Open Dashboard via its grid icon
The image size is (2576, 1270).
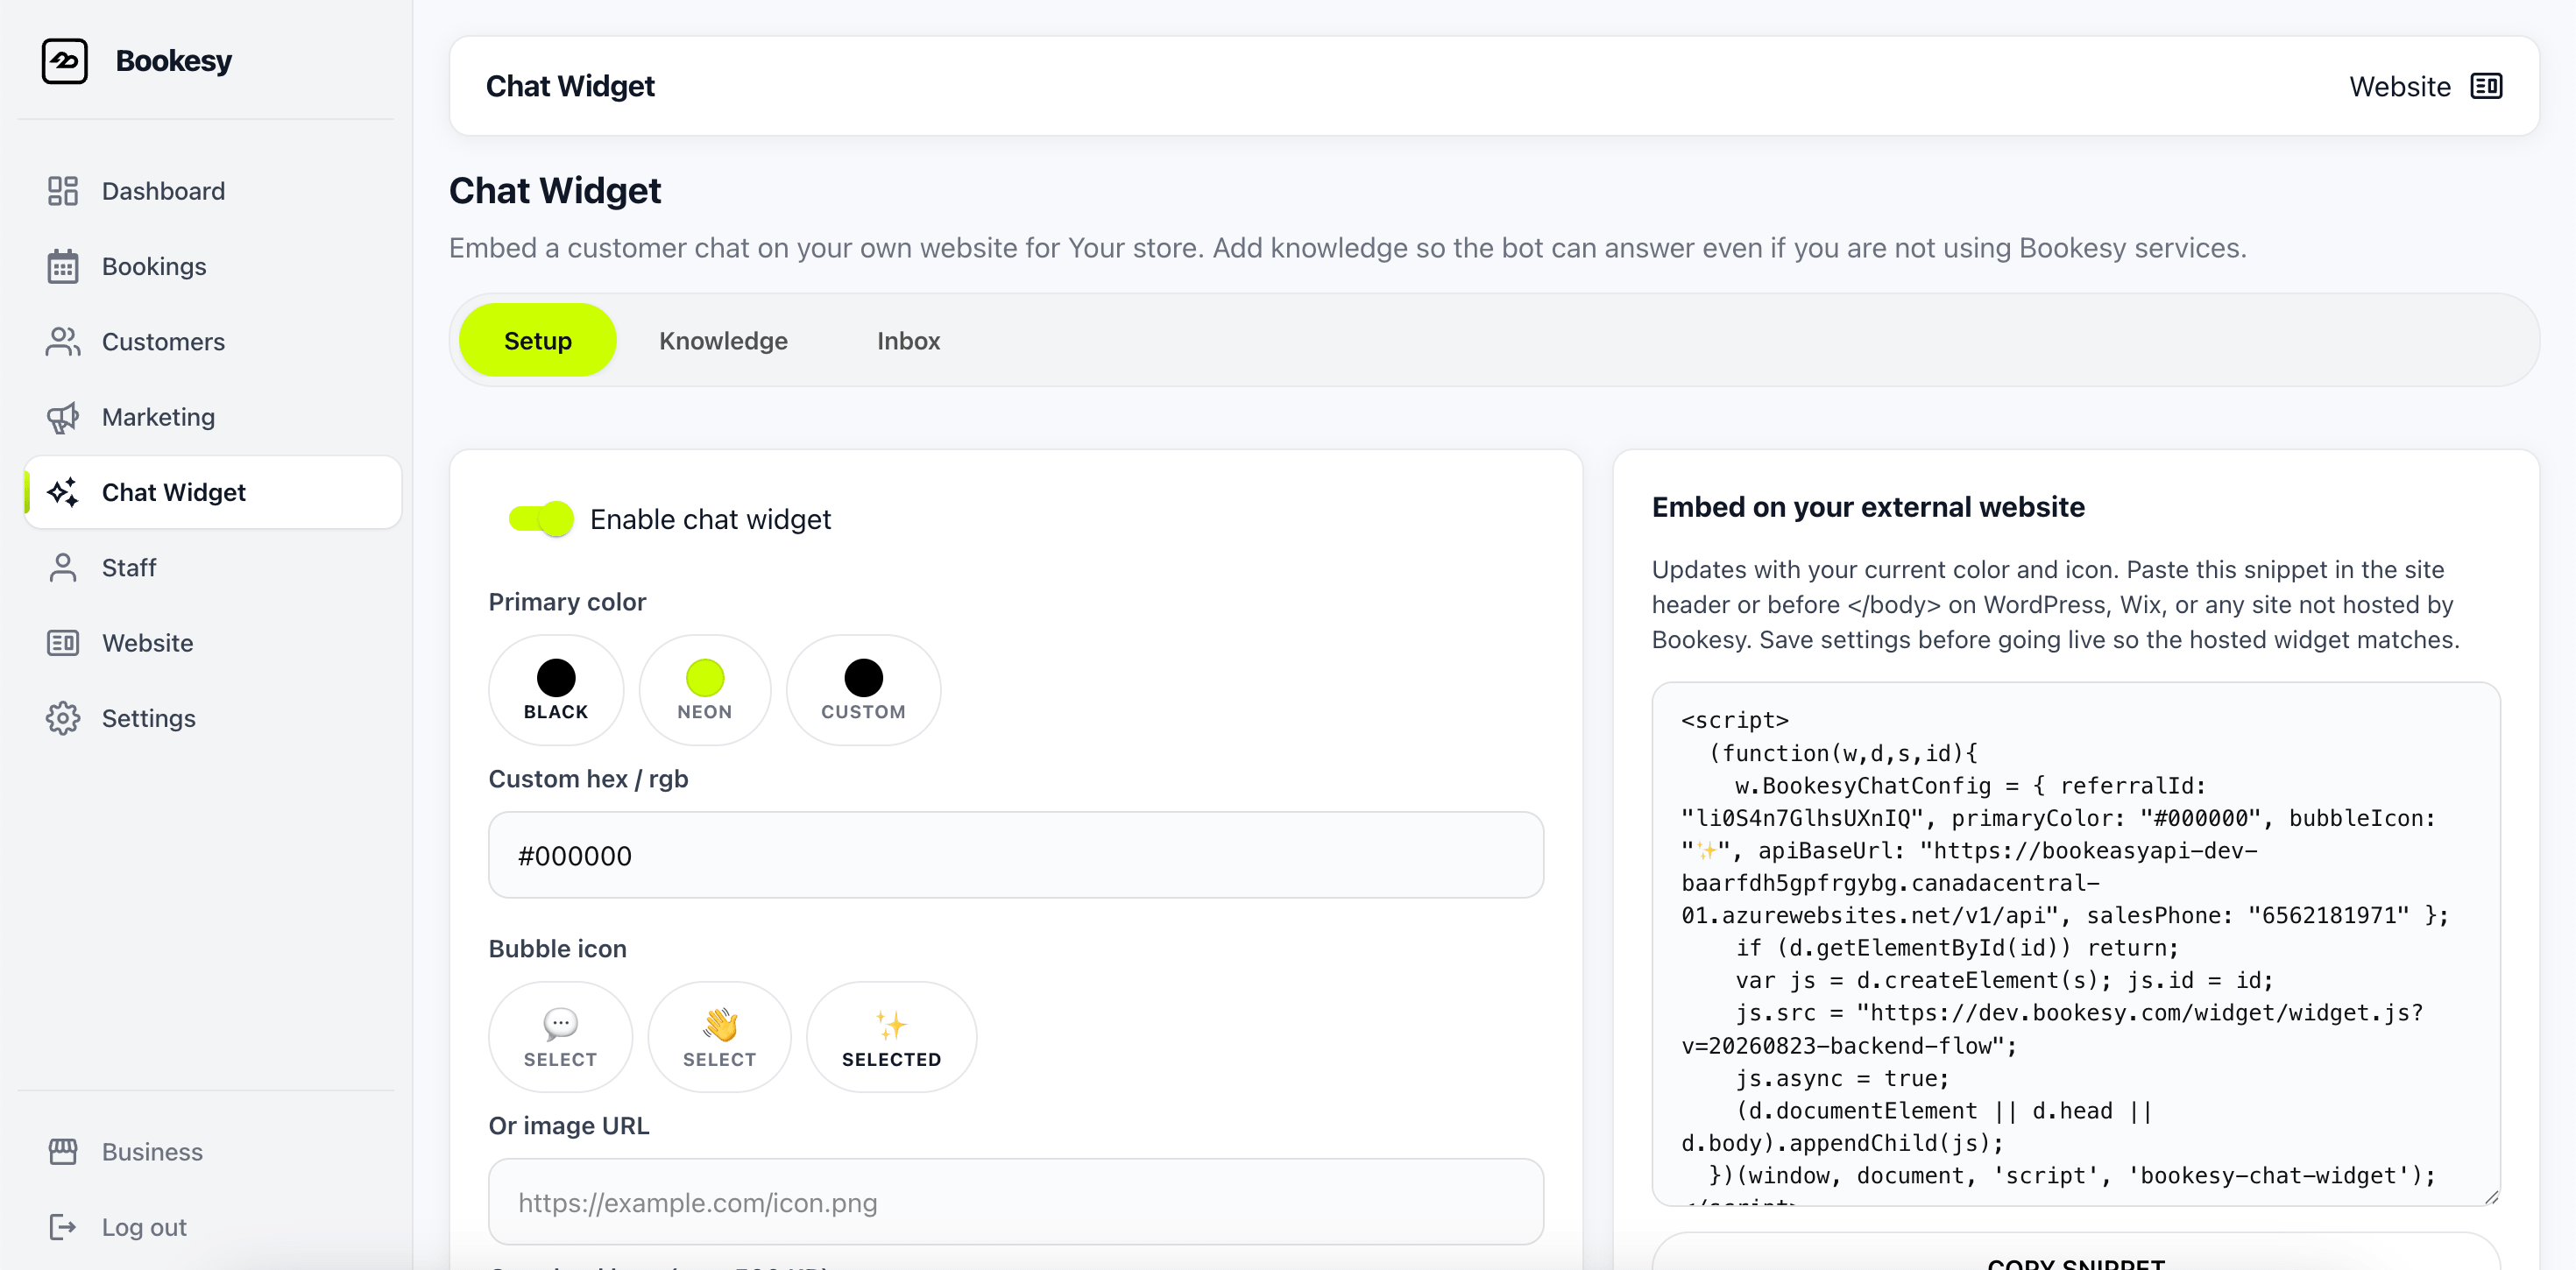pos(63,191)
